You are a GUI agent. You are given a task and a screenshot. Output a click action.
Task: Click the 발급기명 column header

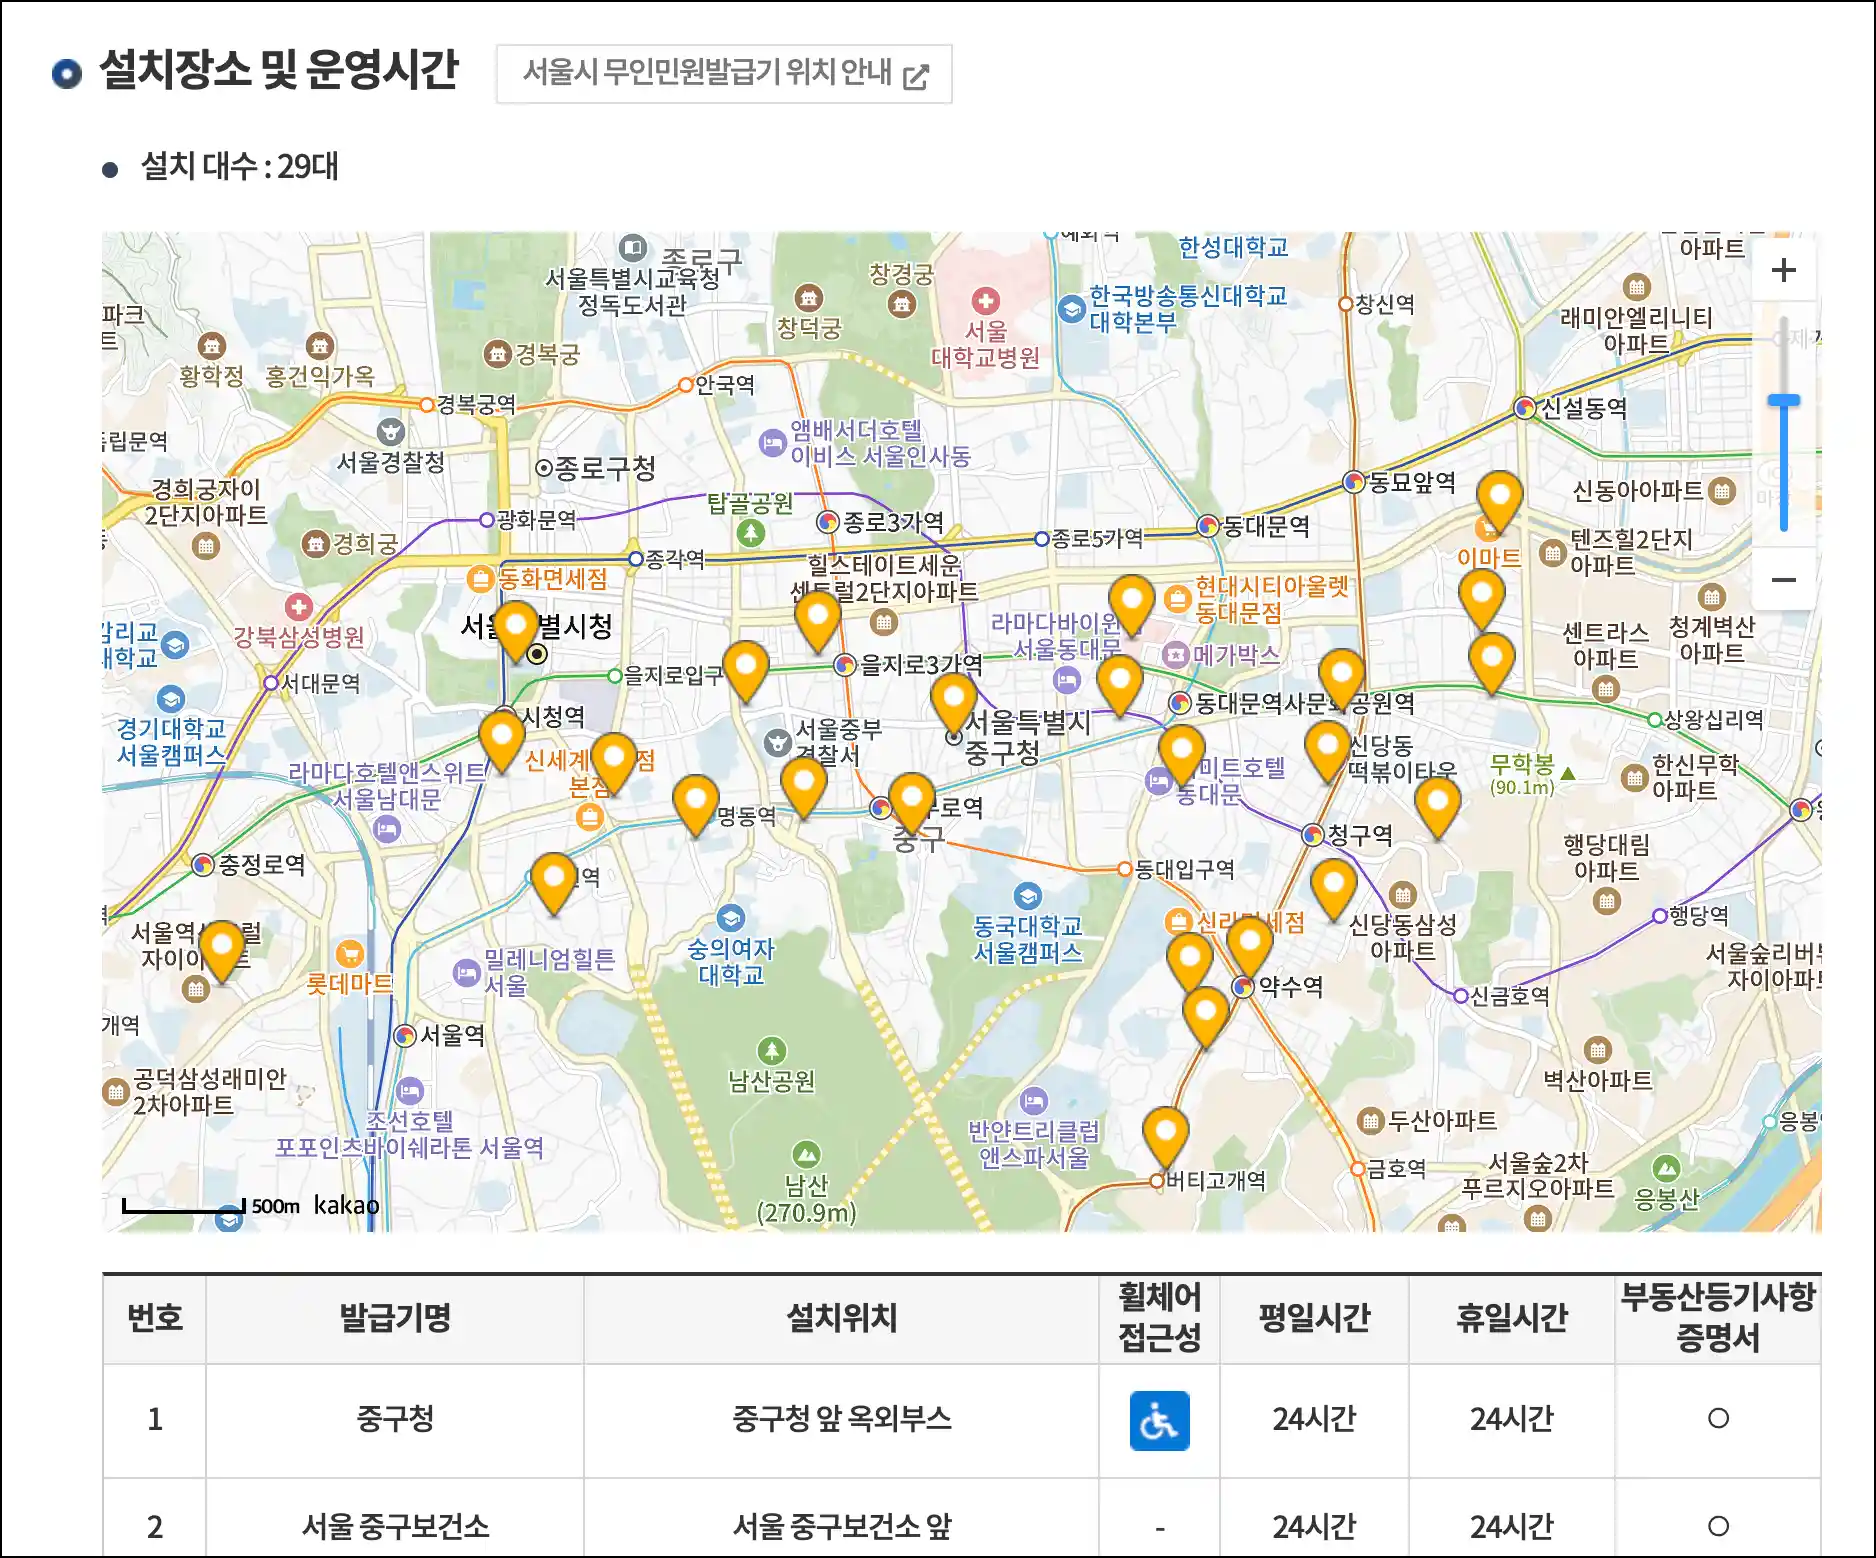click(395, 1318)
